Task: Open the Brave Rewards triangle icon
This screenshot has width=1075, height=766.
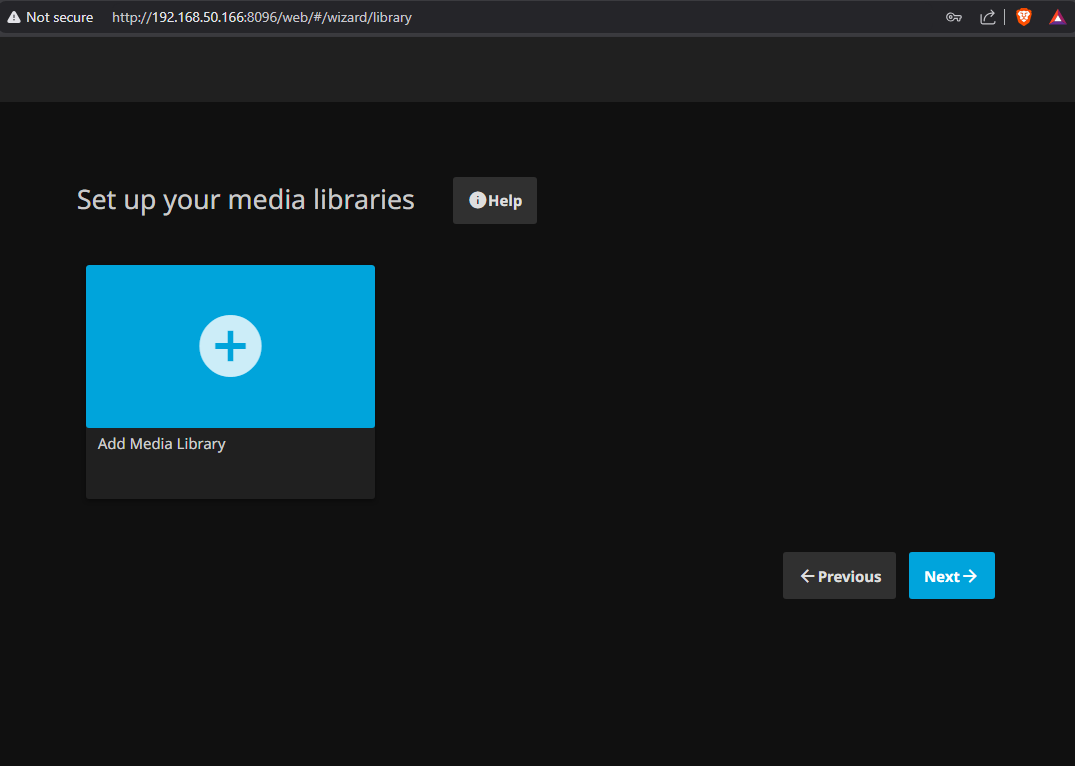Action: click(1057, 17)
